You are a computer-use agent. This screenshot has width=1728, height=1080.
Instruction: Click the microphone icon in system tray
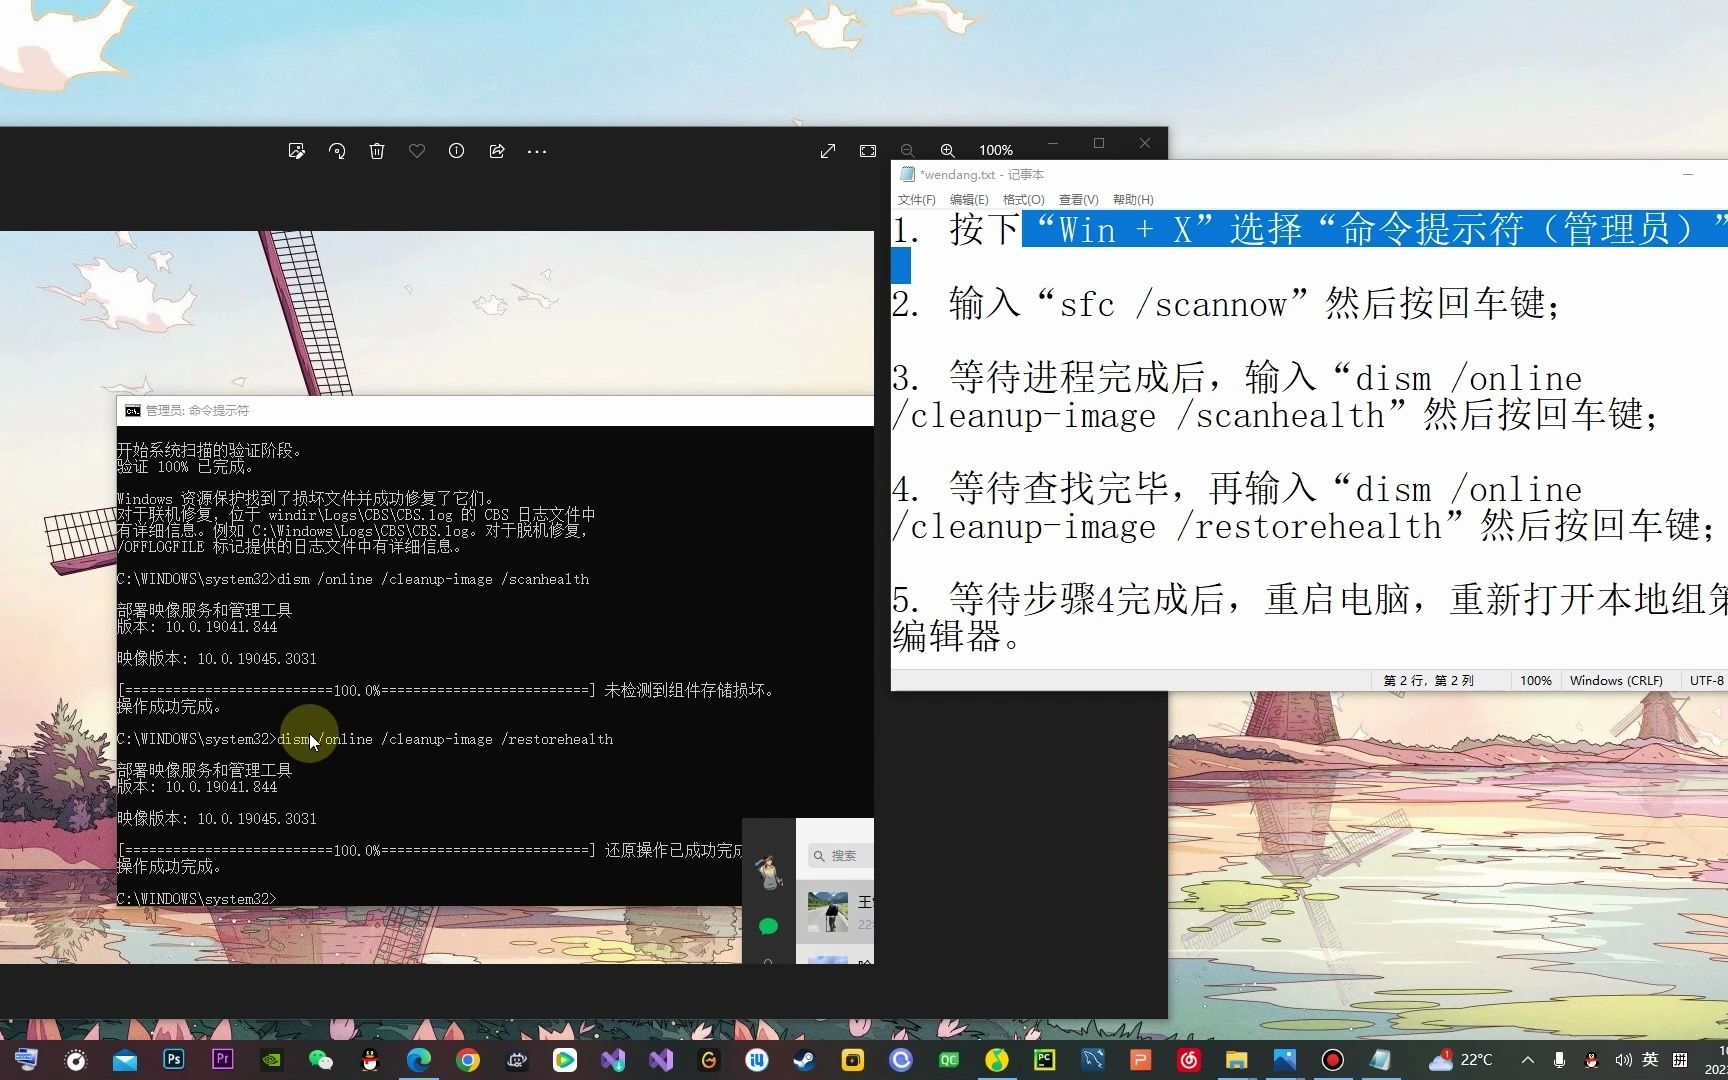[1559, 1060]
